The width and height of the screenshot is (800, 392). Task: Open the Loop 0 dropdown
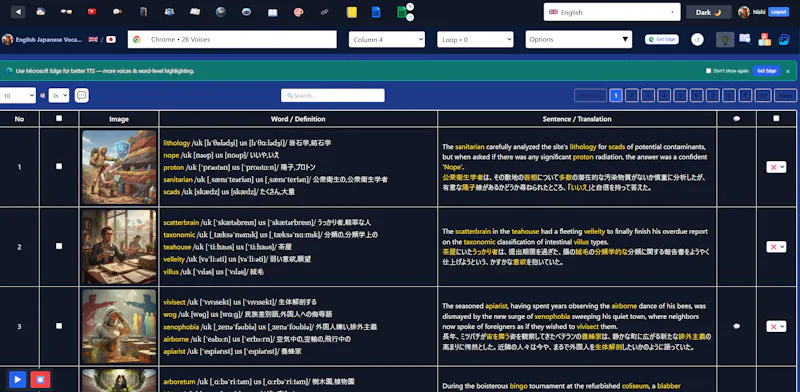(475, 39)
